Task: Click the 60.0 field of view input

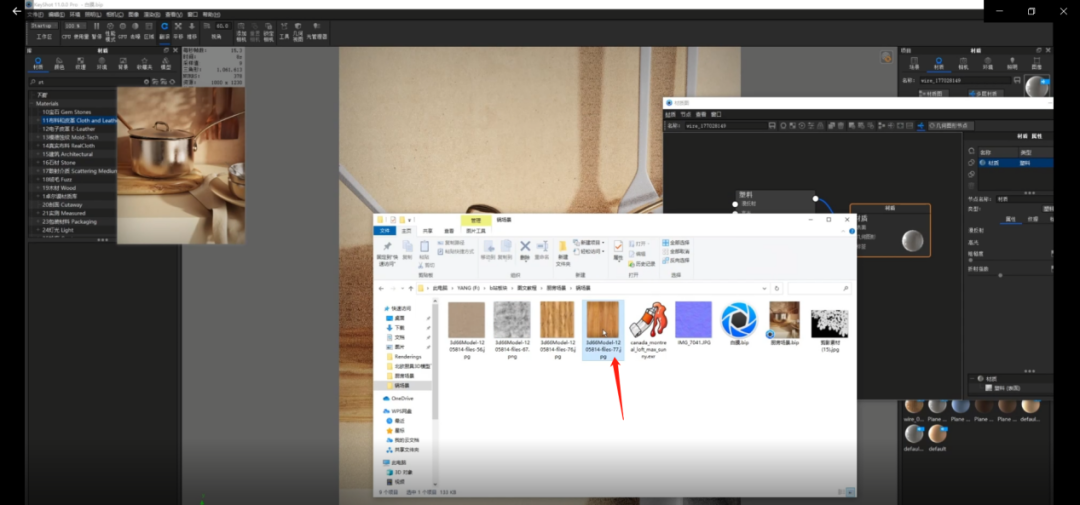Action: (x=222, y=25)
